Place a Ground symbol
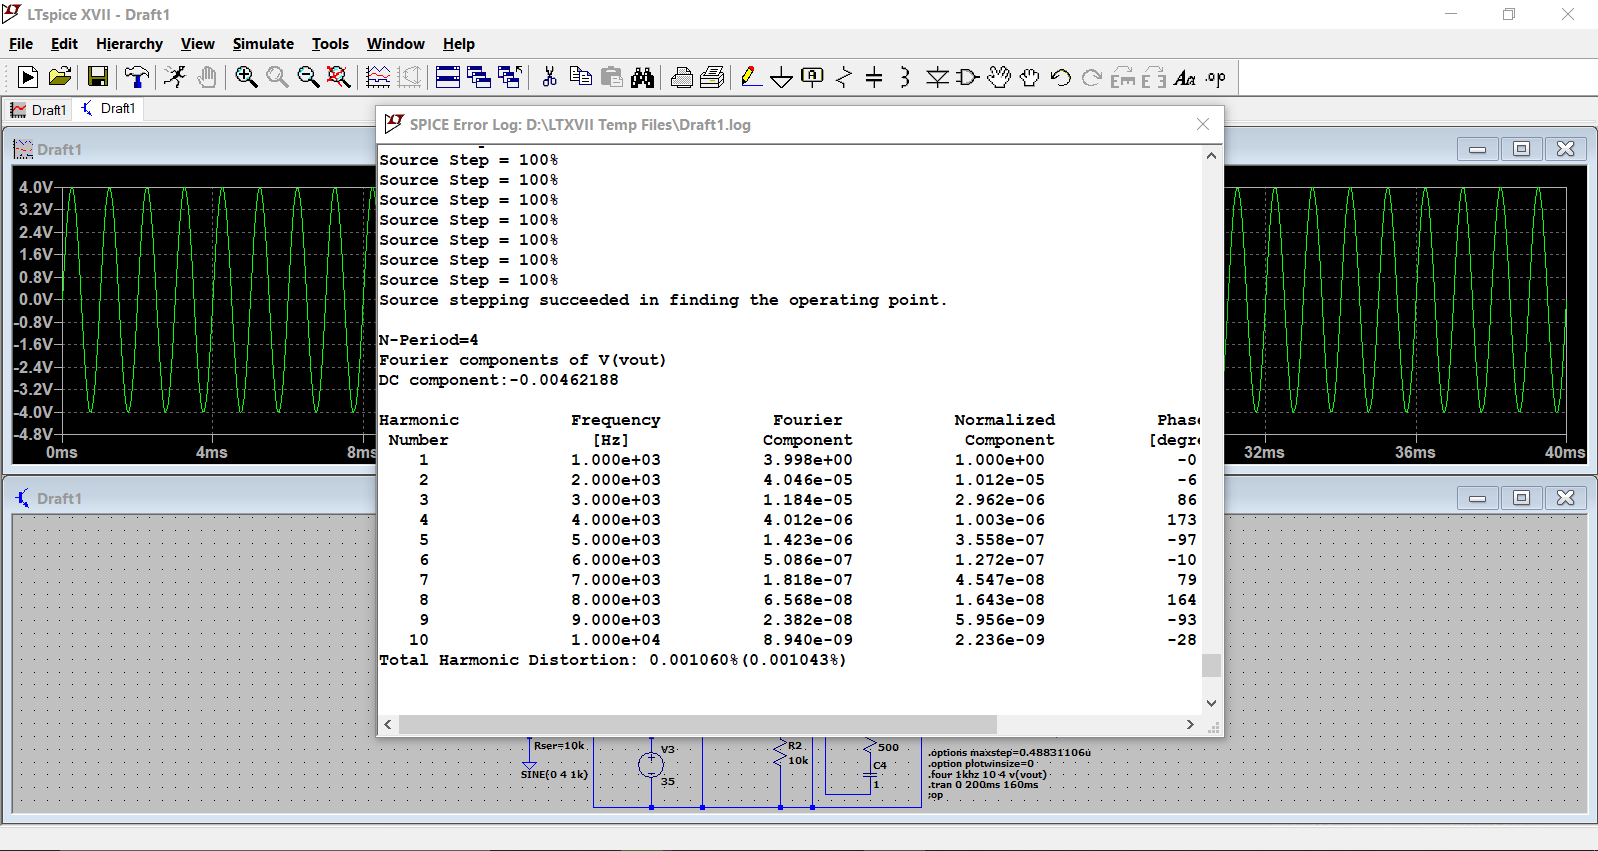The image size is (1598, 851). 782,77
